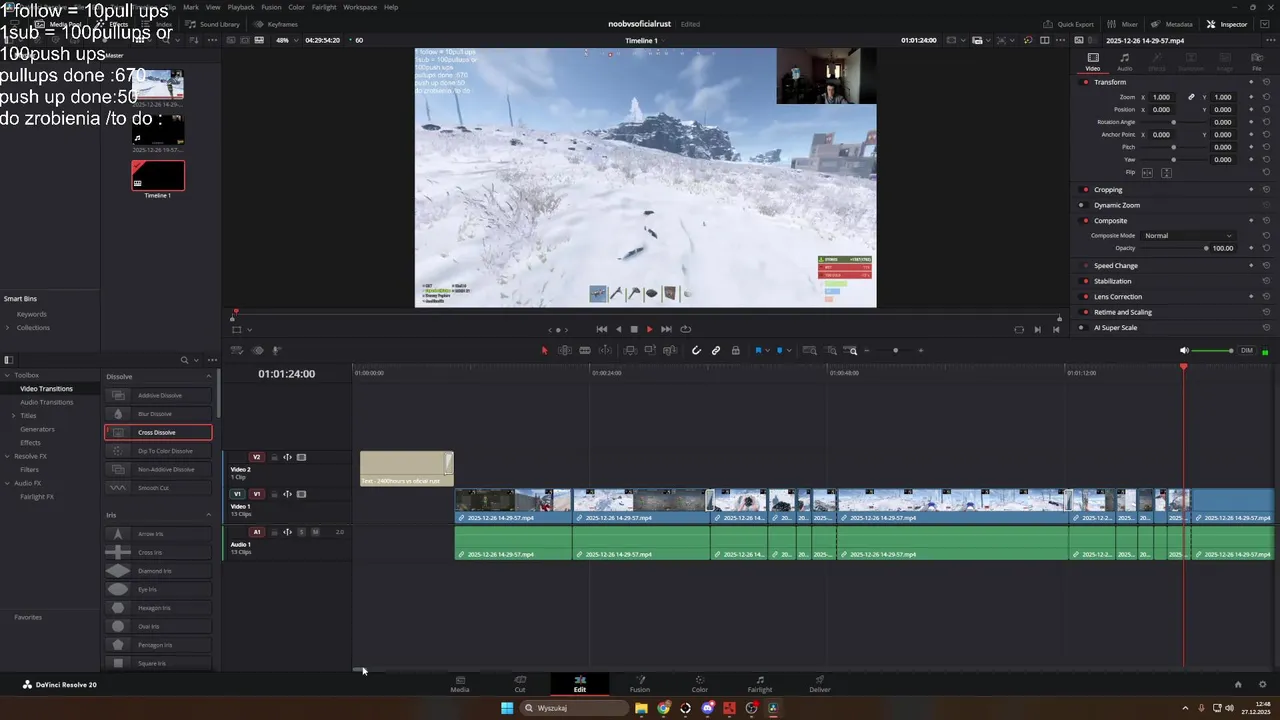
Task: Jump to last frame button
Action: click(666, 329)
